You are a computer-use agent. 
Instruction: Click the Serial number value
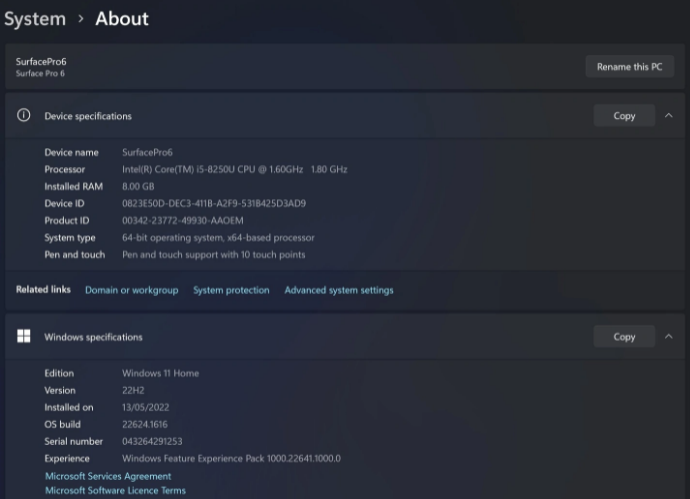[x=152, y=441]
